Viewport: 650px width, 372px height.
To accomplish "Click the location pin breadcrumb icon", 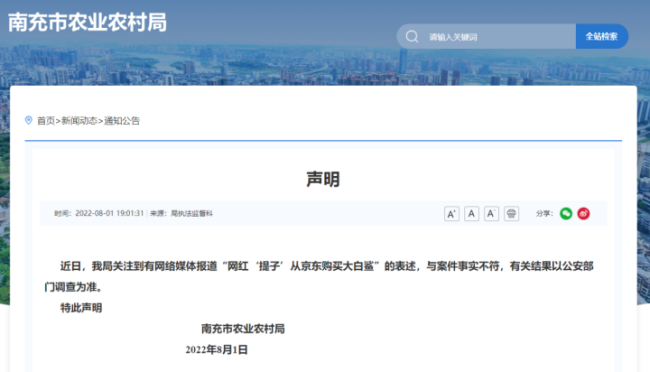I will [x=29, y=120].
